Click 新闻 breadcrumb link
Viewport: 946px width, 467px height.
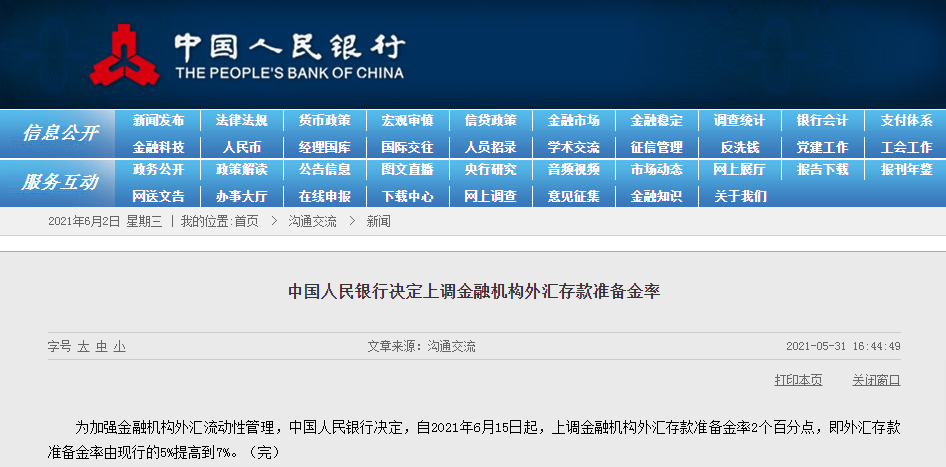[378, 221]
